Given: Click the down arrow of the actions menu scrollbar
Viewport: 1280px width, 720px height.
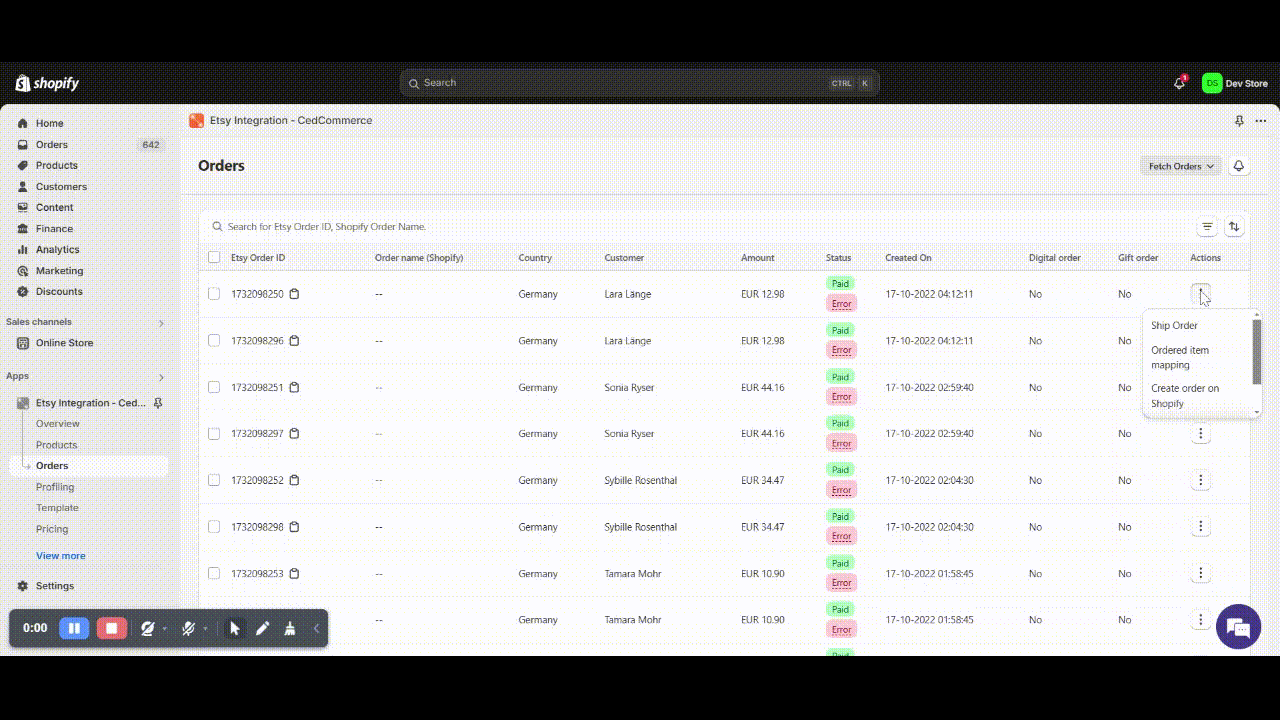Looking at the screenshot, I should pos(1257,412).
